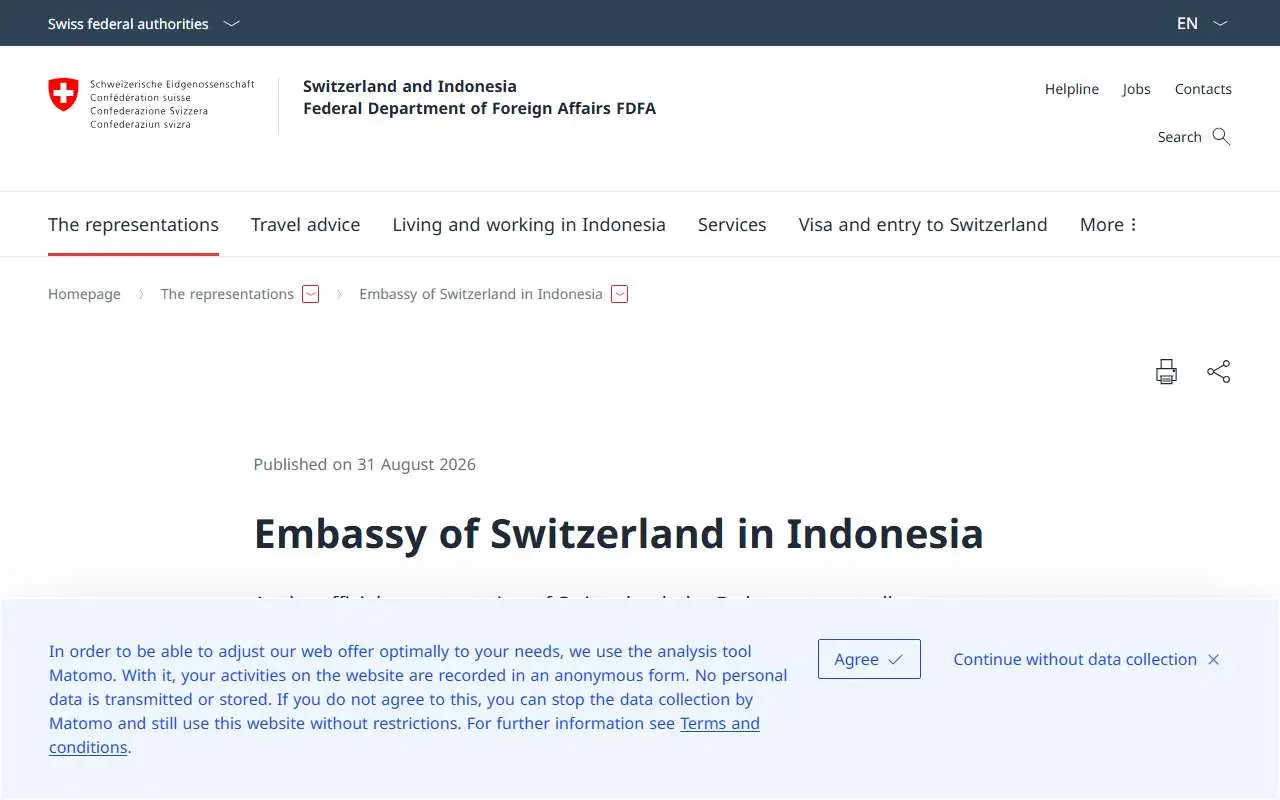Screen dimensions: 1280x800
Task: Open the share icon
Action: [1218, 372]
